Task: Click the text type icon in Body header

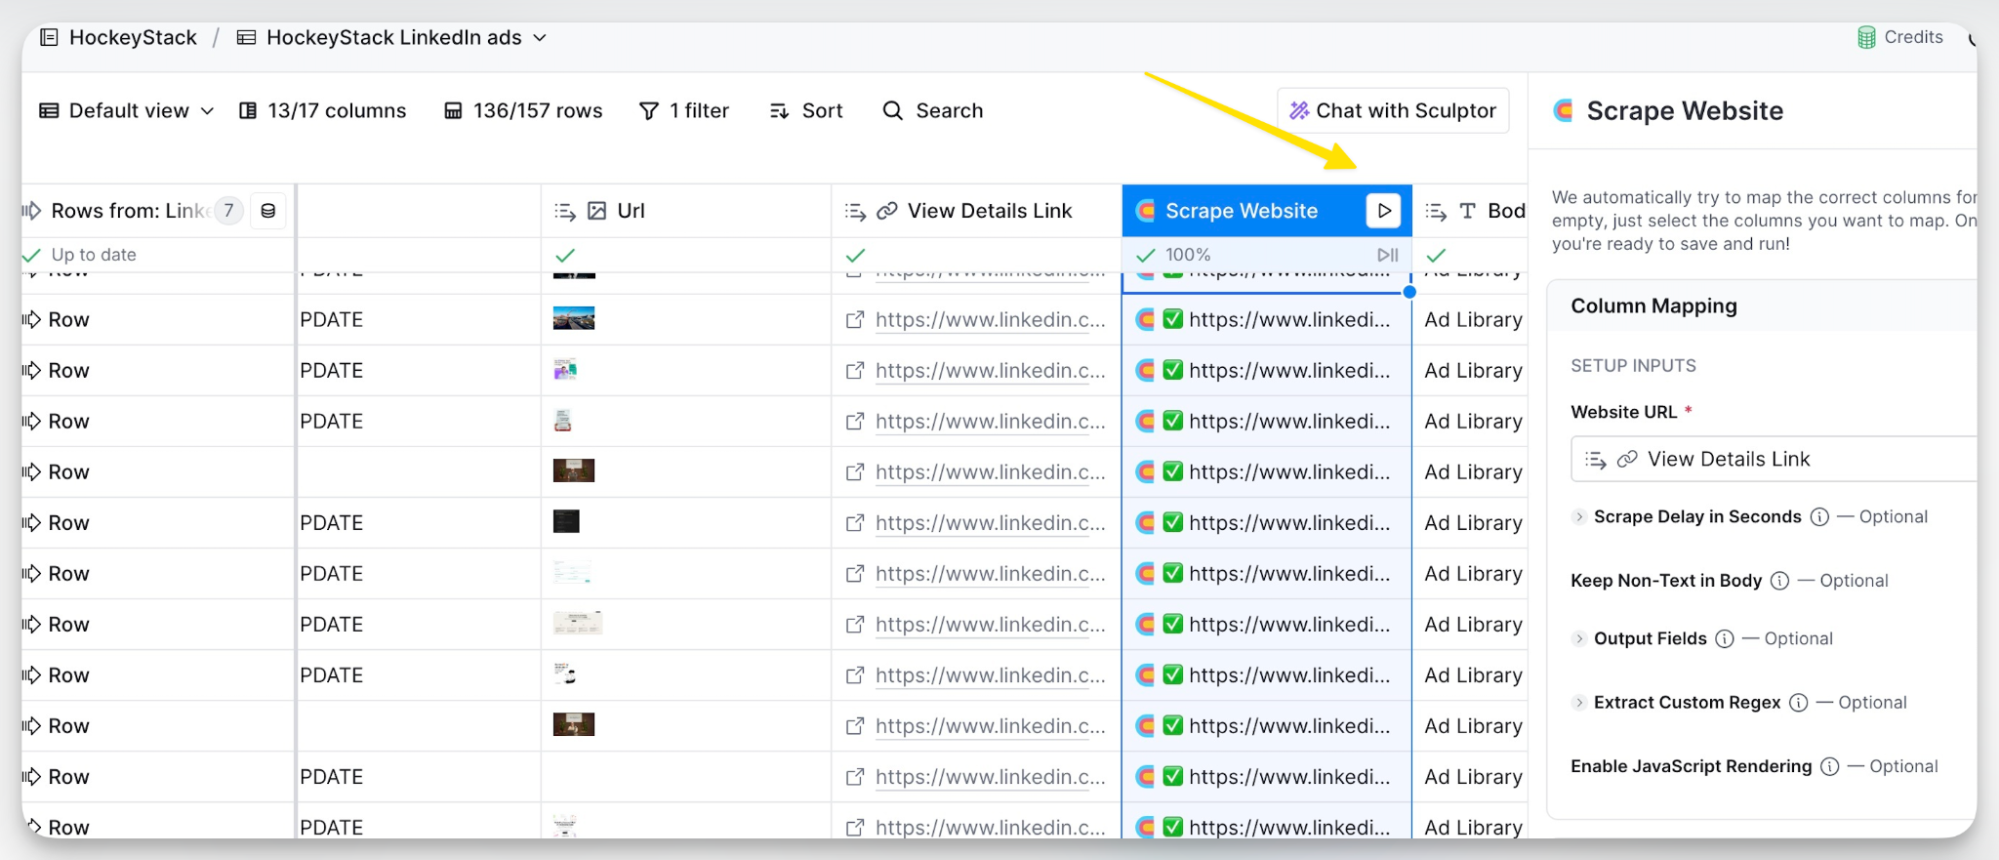Action: (x=1467, y=211)
